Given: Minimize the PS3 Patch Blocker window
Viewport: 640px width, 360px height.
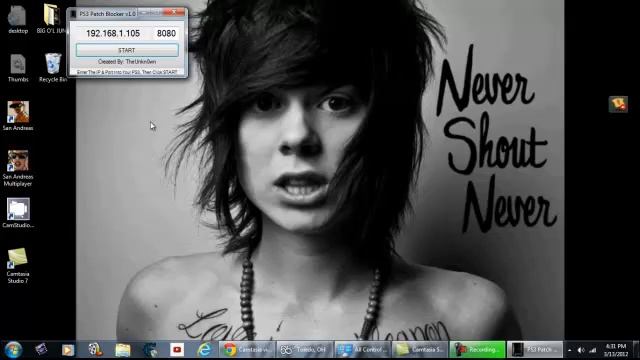Looking at the screenshot, I should [x=143, y=13].
